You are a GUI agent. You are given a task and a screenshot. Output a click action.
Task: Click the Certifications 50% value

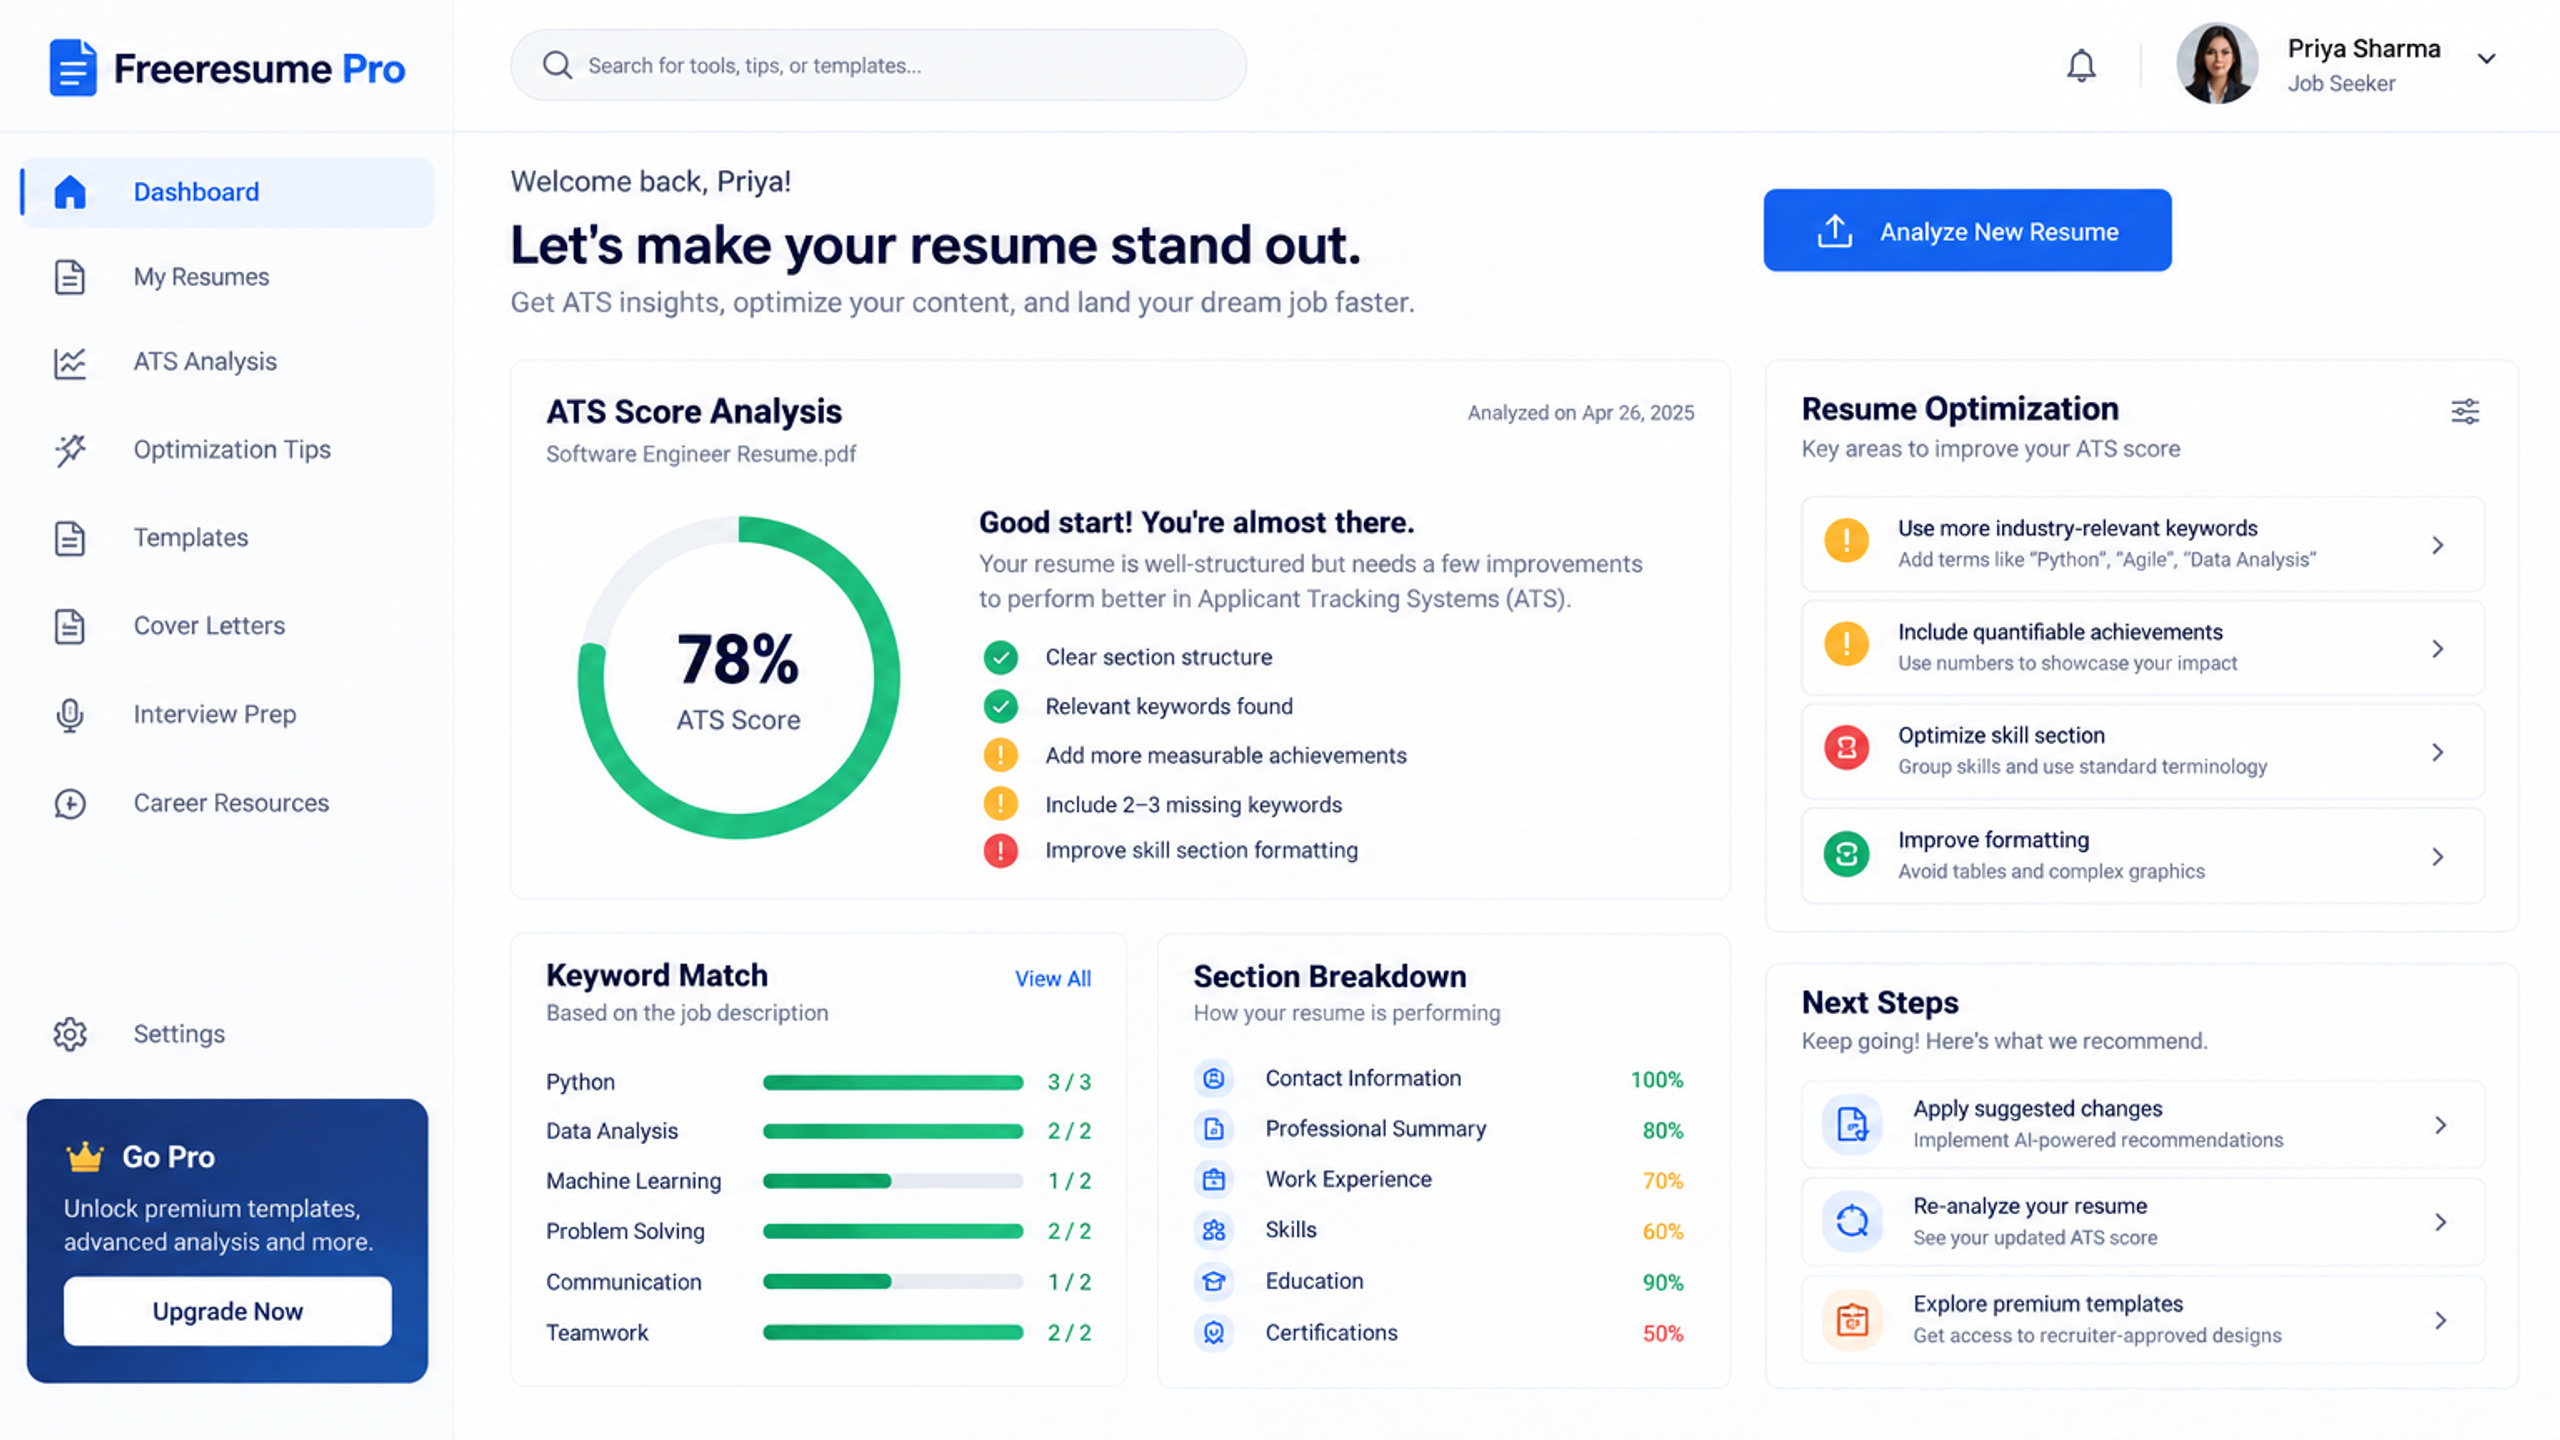tap(1663, 1334)
